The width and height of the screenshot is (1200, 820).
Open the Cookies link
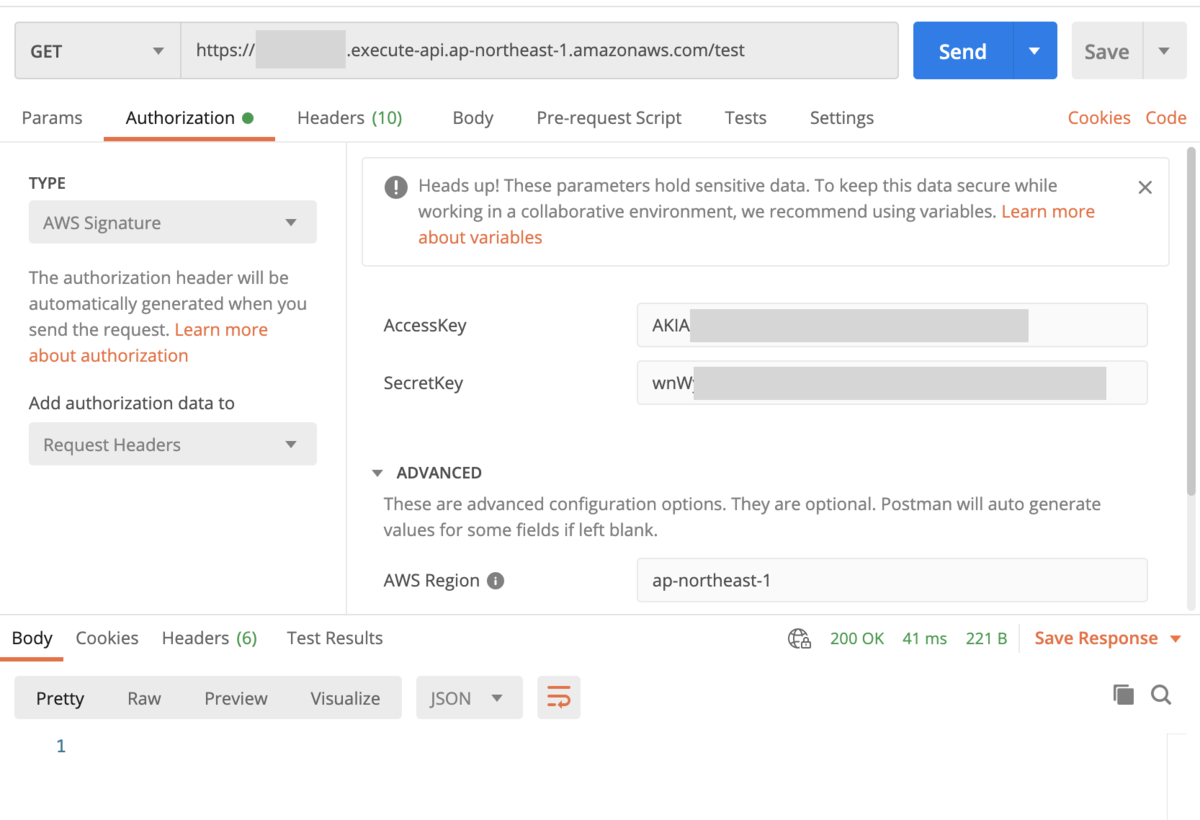pyautogui.click(x=1099, y=118)
